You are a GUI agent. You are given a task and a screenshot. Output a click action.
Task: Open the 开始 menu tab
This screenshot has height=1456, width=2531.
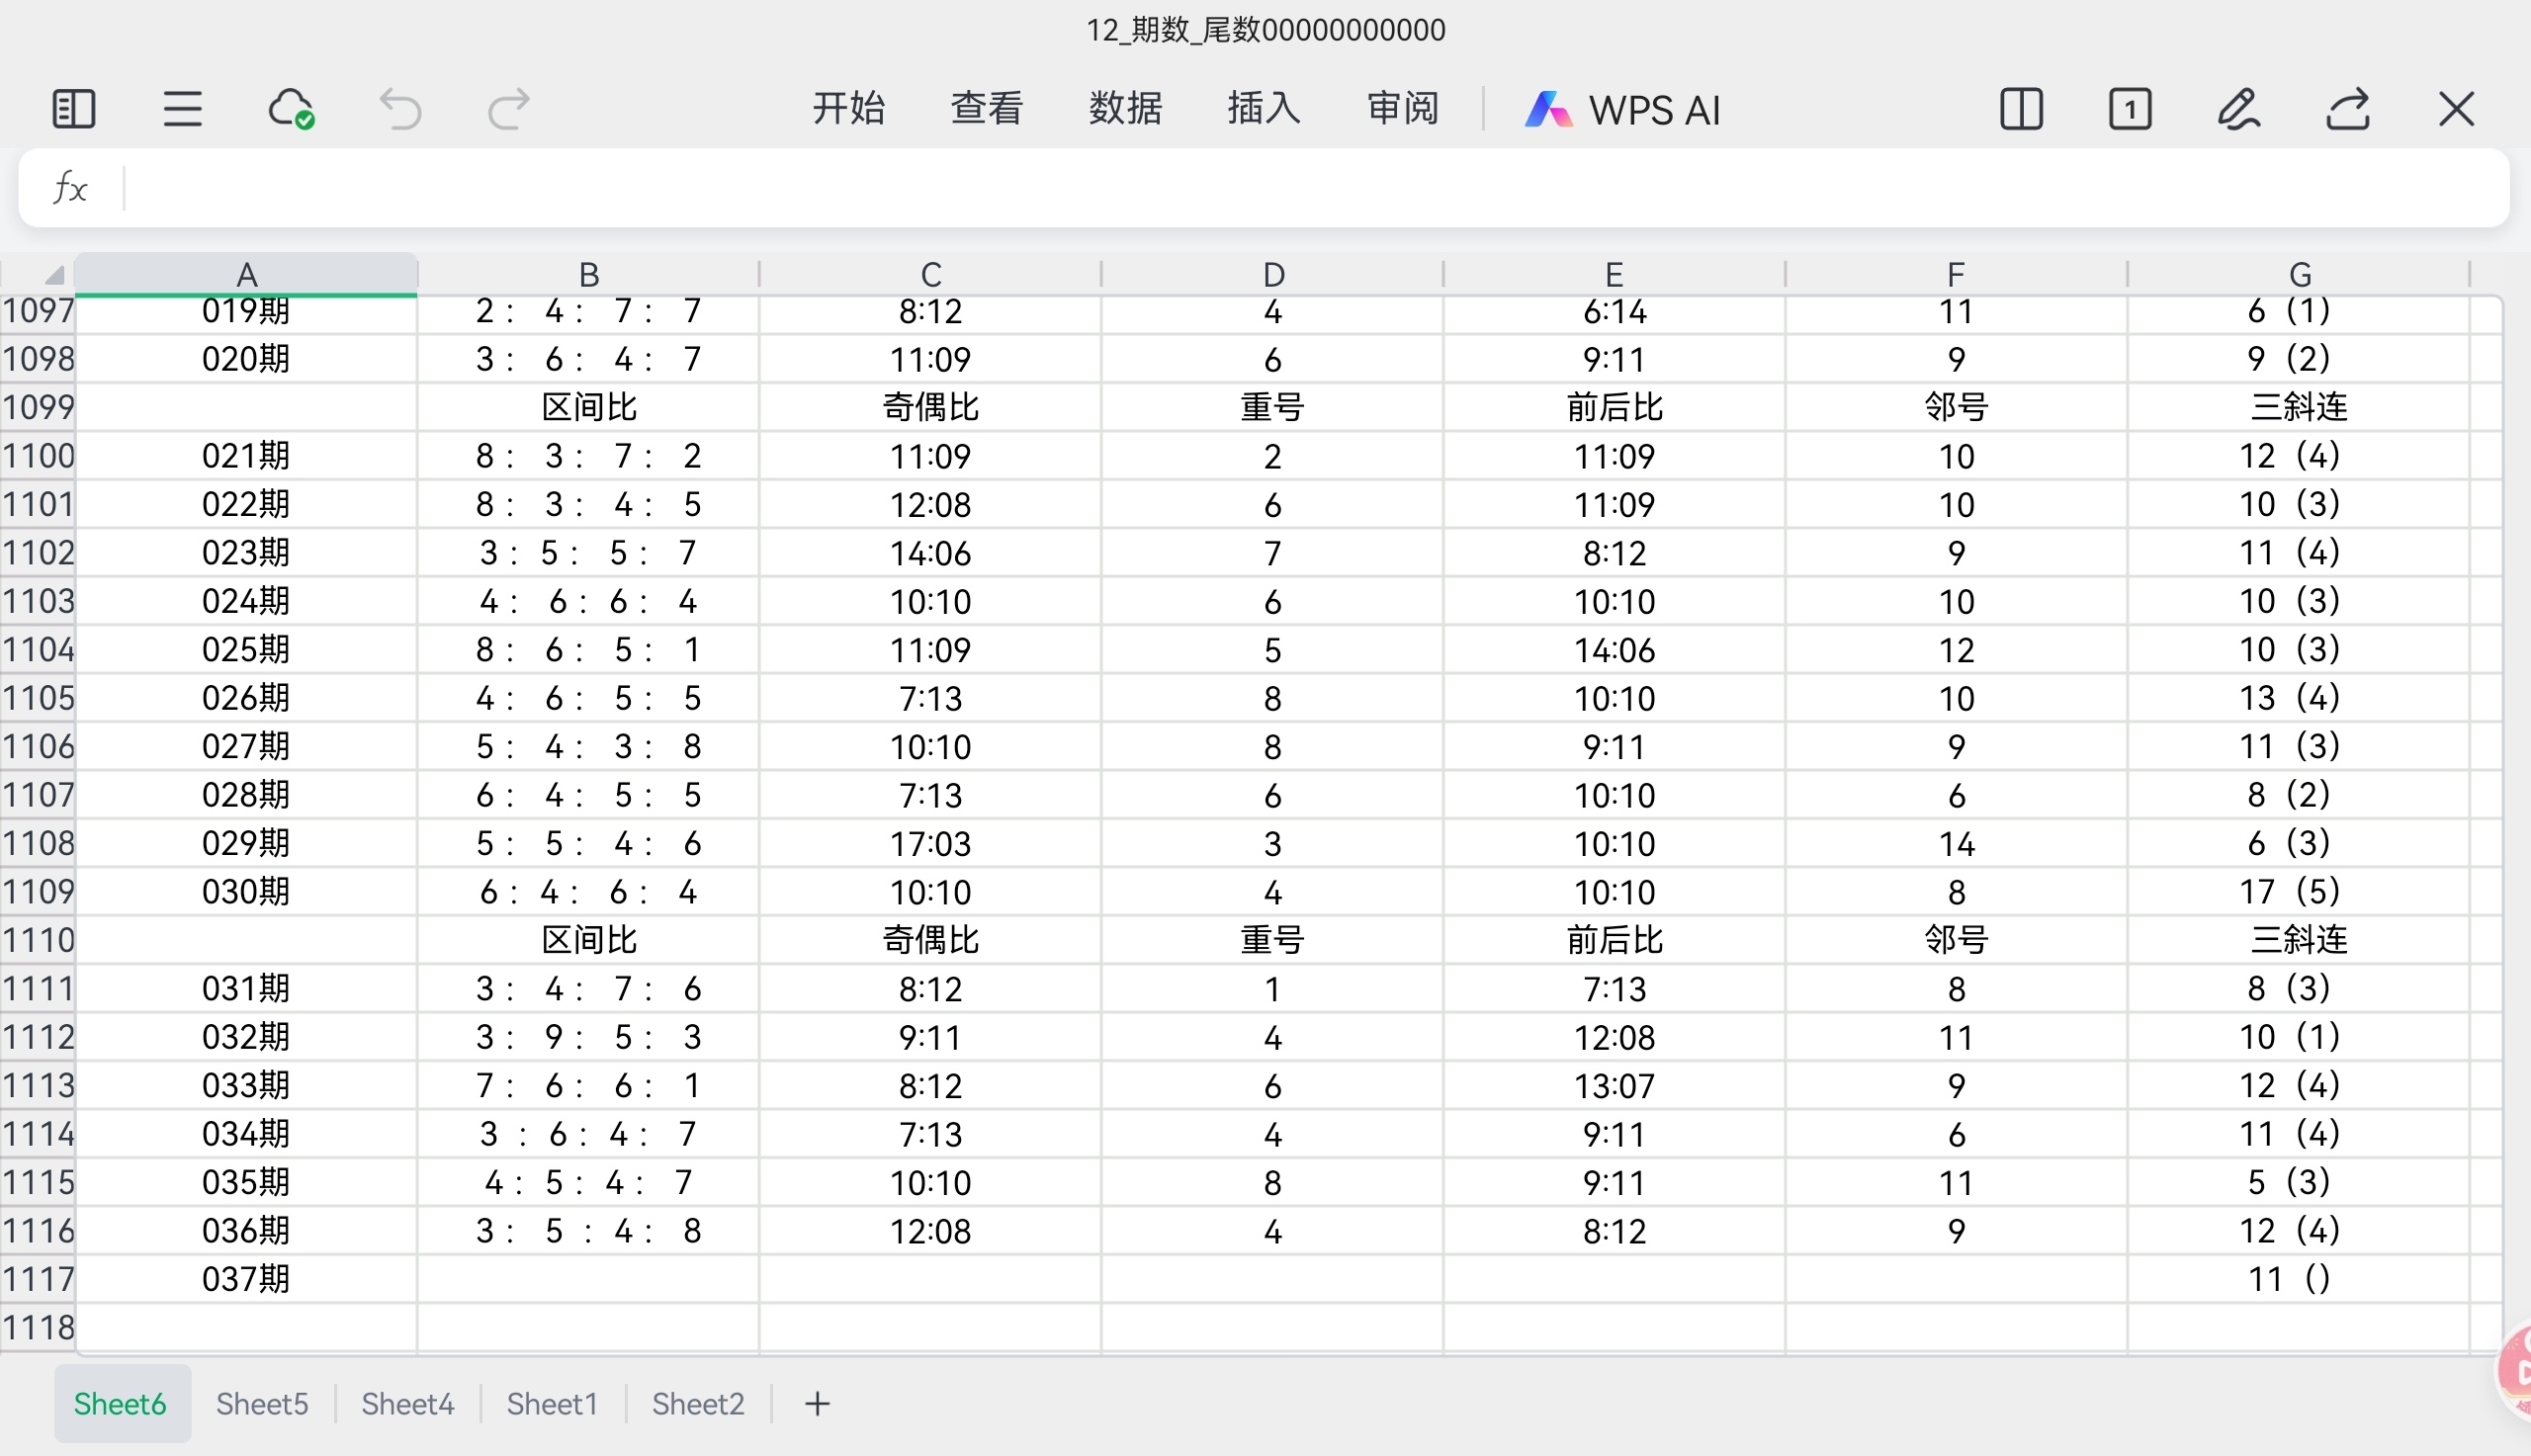tap(848, 108)
